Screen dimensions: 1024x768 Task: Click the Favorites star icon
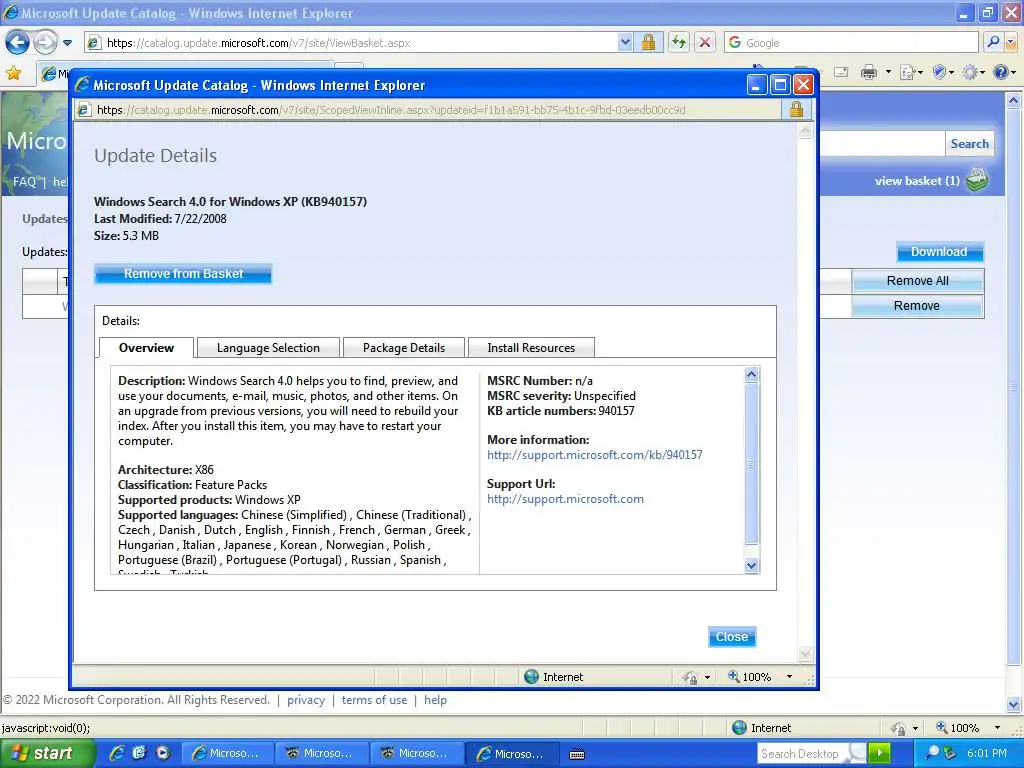click(13, 72)
